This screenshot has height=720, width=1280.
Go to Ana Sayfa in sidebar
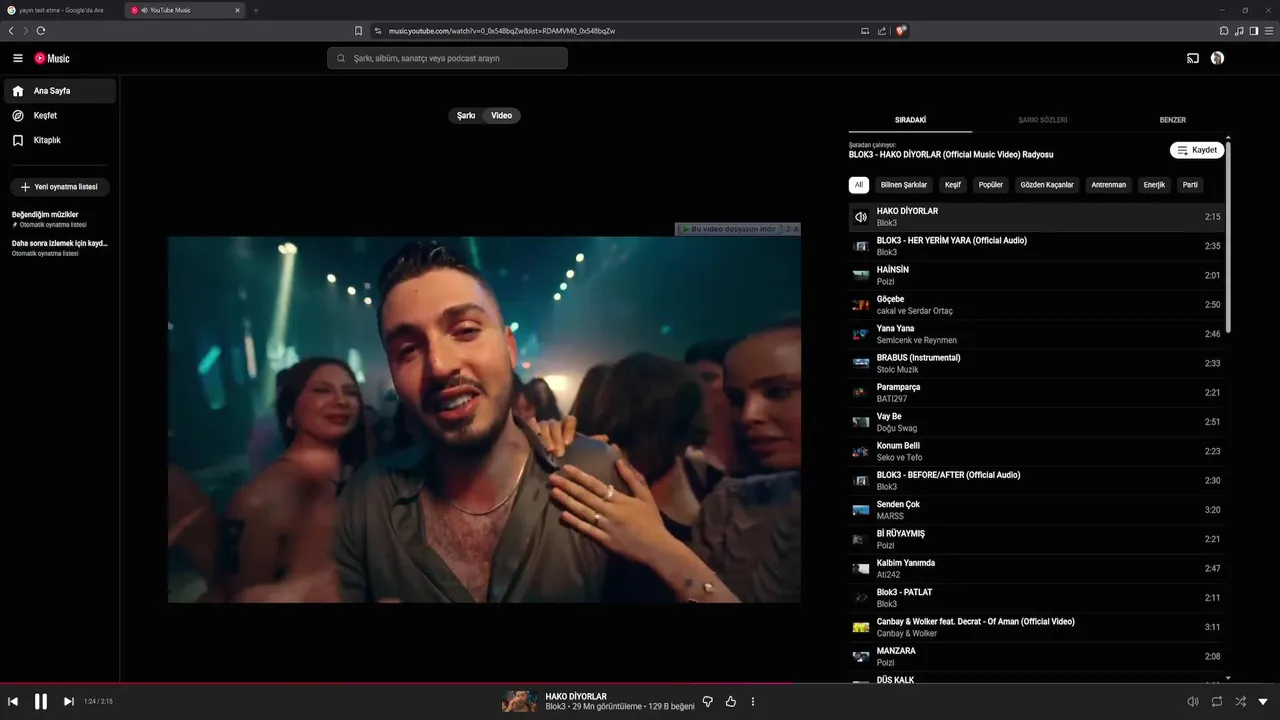[x=60, y=91]
